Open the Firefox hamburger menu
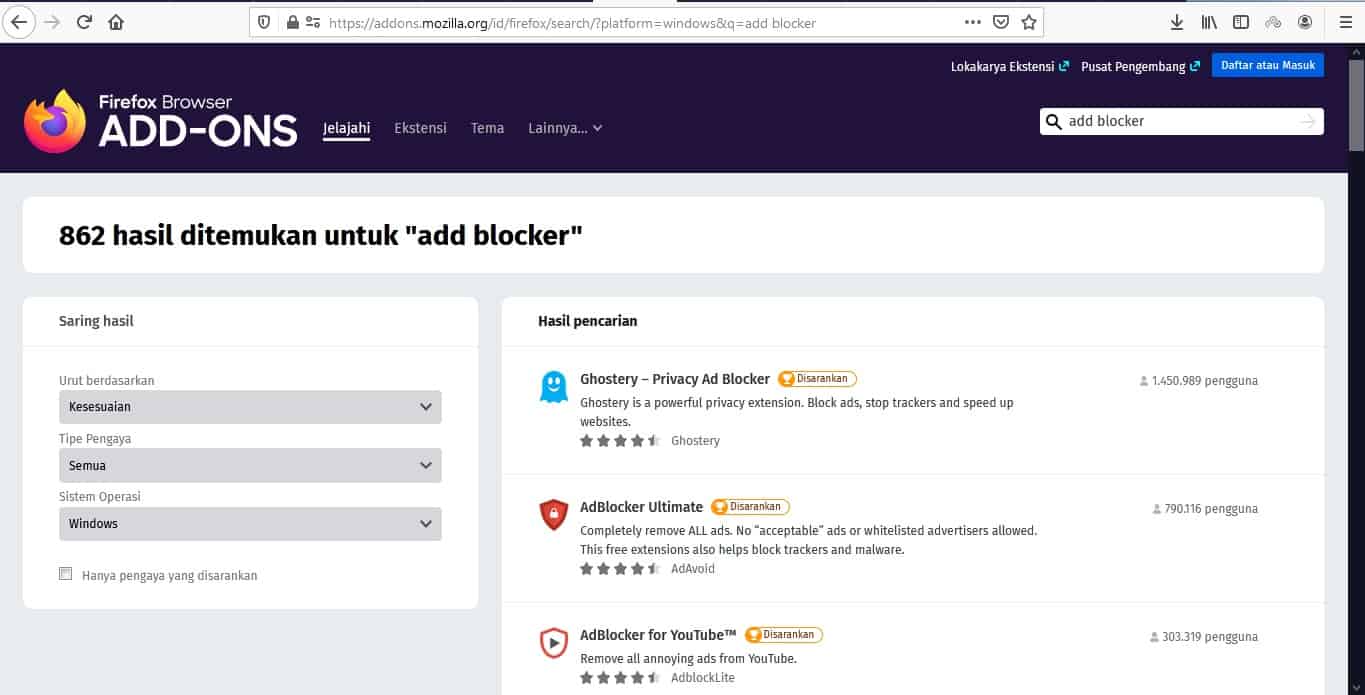Viewport: 1365px width, 695px height. (1345, 22)
